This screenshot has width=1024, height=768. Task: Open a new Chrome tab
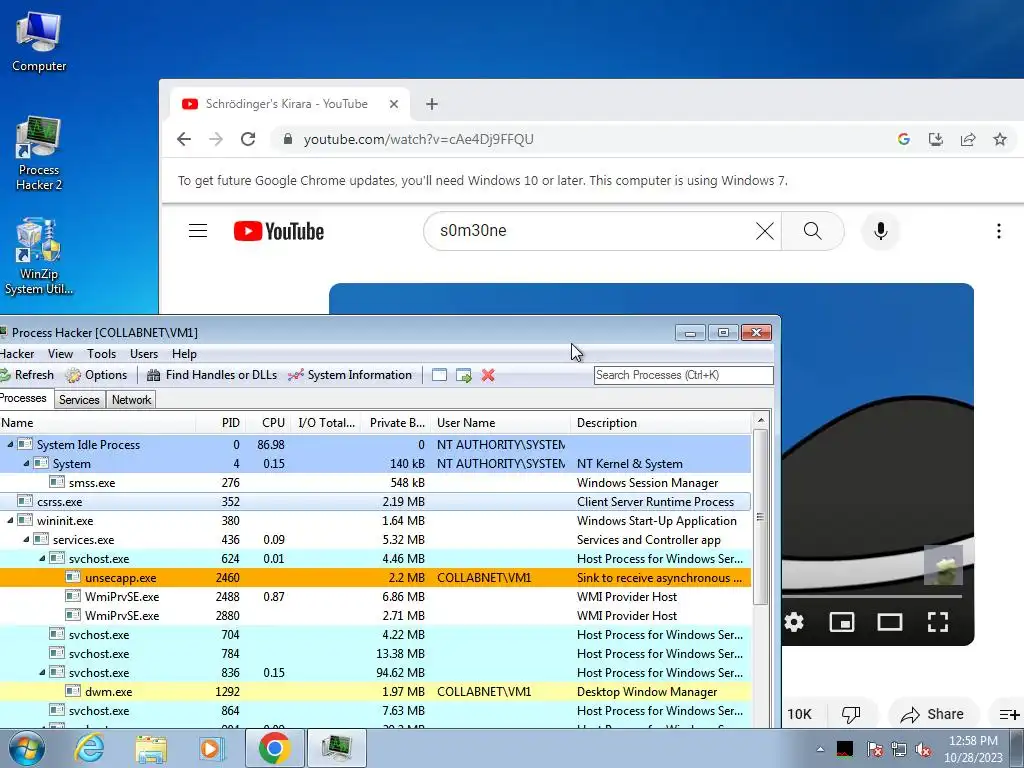(x=432, y=104)
